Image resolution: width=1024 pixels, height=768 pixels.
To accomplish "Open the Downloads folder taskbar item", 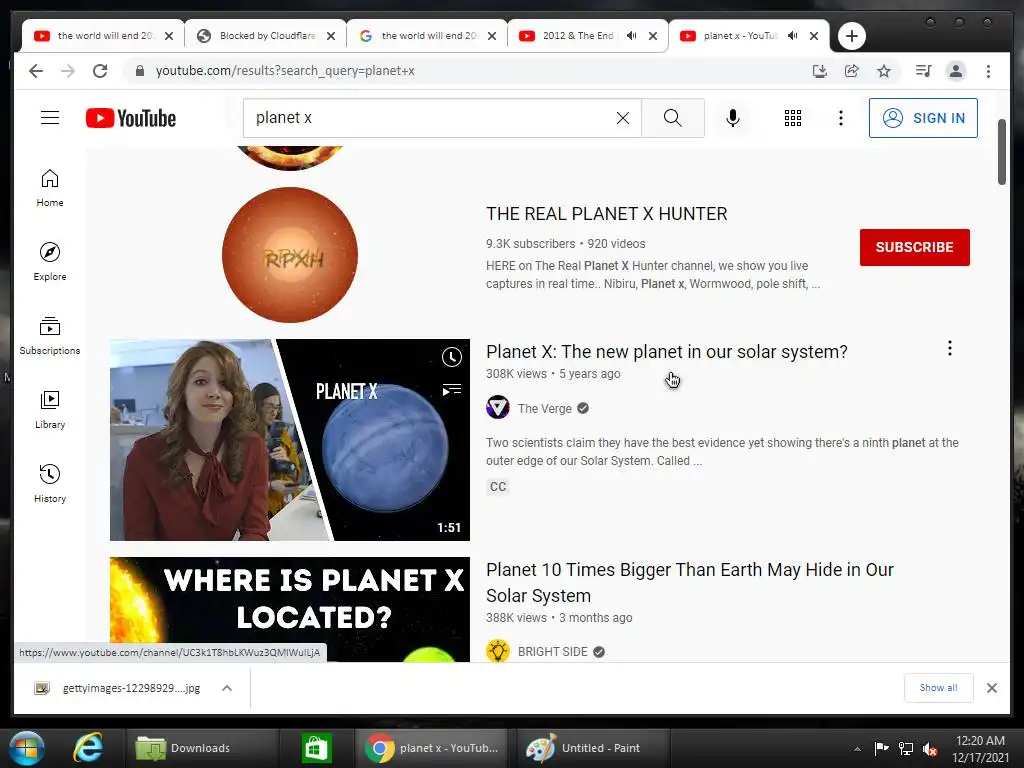I will 200,748.
